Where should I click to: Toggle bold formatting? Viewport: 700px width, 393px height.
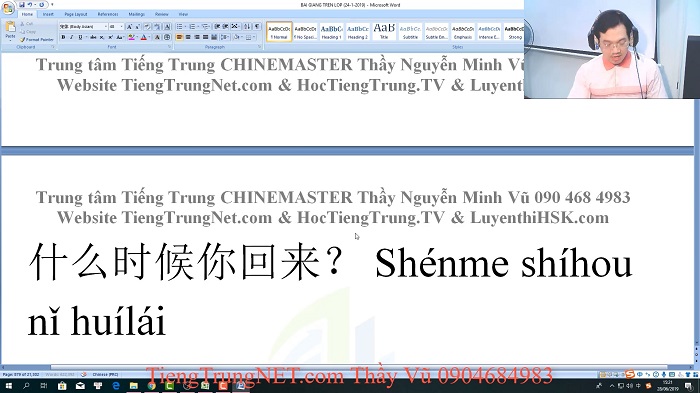click(63, 37)
